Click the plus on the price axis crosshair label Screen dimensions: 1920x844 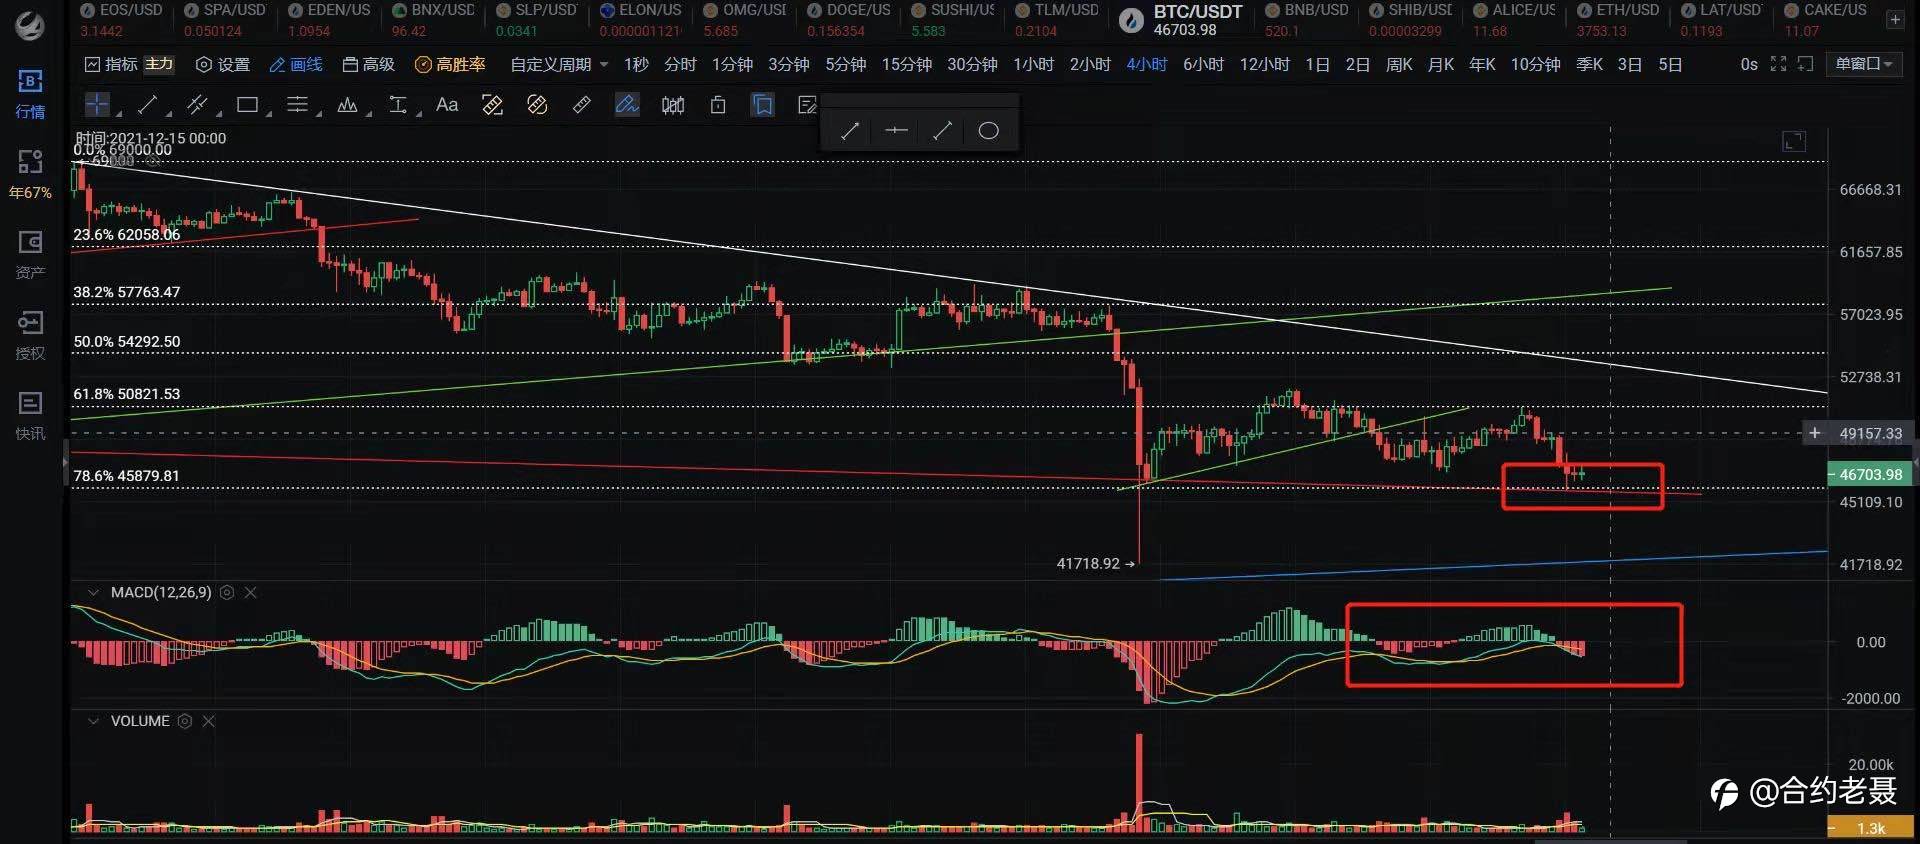click(1815, 433)
